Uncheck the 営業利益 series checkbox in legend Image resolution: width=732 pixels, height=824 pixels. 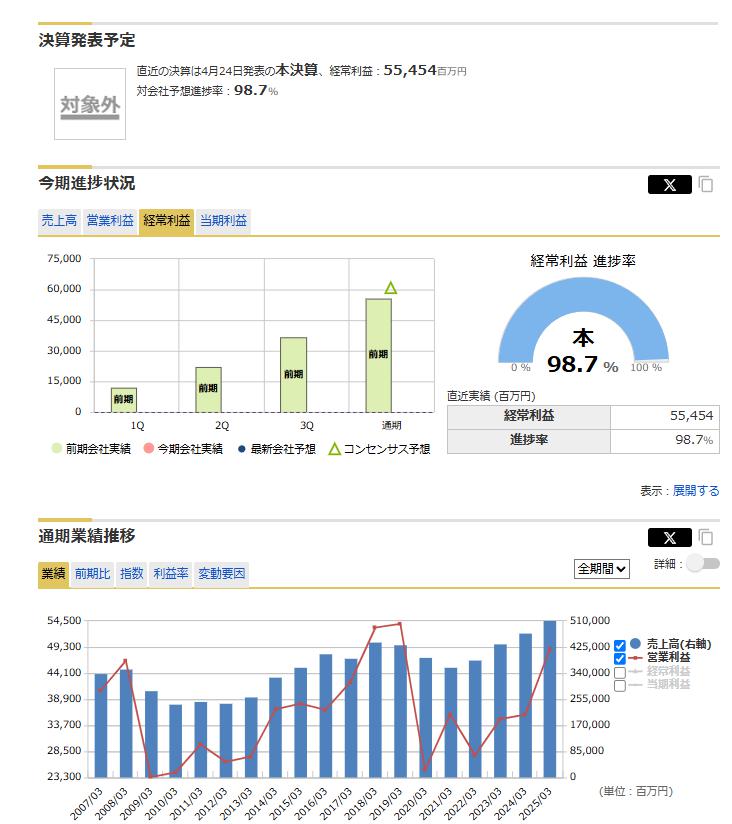coord(620,658)
